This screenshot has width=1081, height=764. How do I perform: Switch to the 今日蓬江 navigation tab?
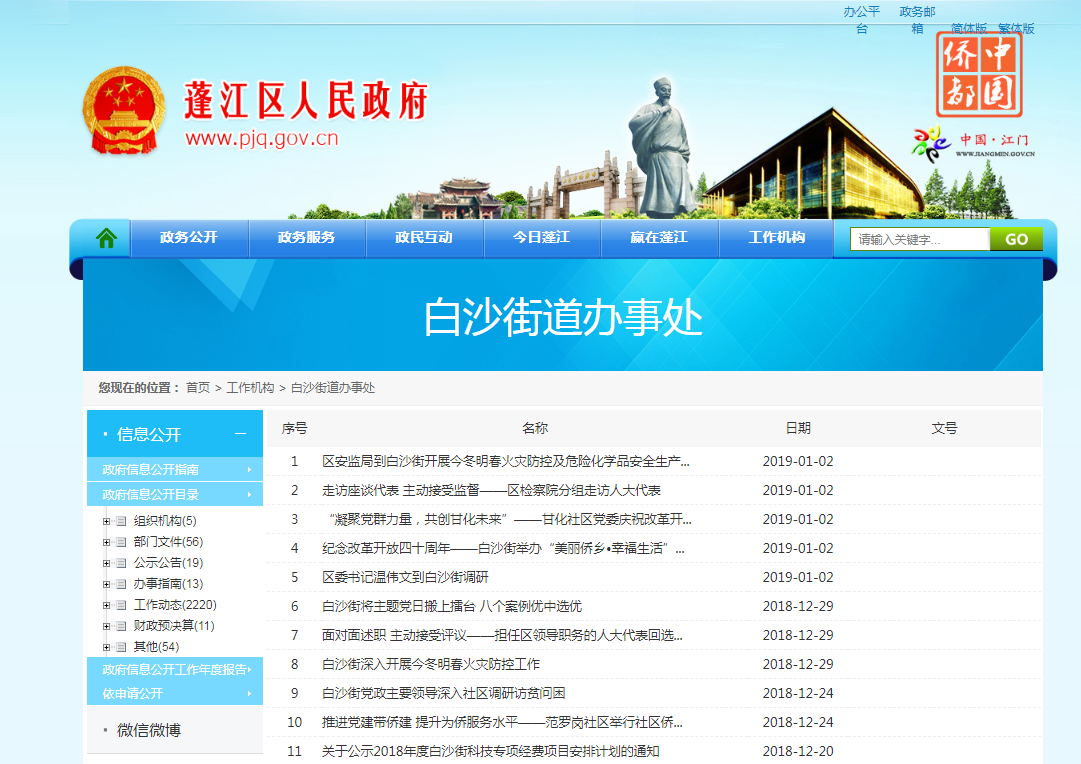click(x=542, y=238)
